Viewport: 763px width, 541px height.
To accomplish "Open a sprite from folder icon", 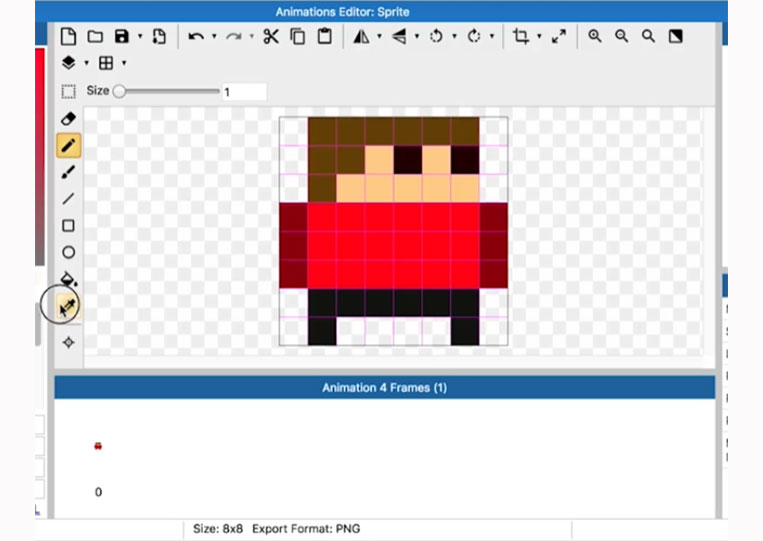I will [x=95, y=36].
